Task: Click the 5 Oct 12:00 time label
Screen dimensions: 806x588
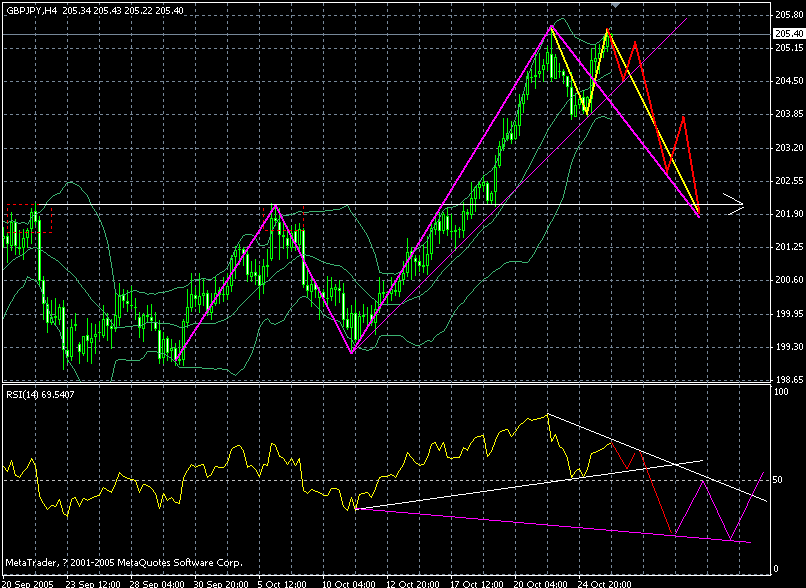Action: tap(283, 584)
